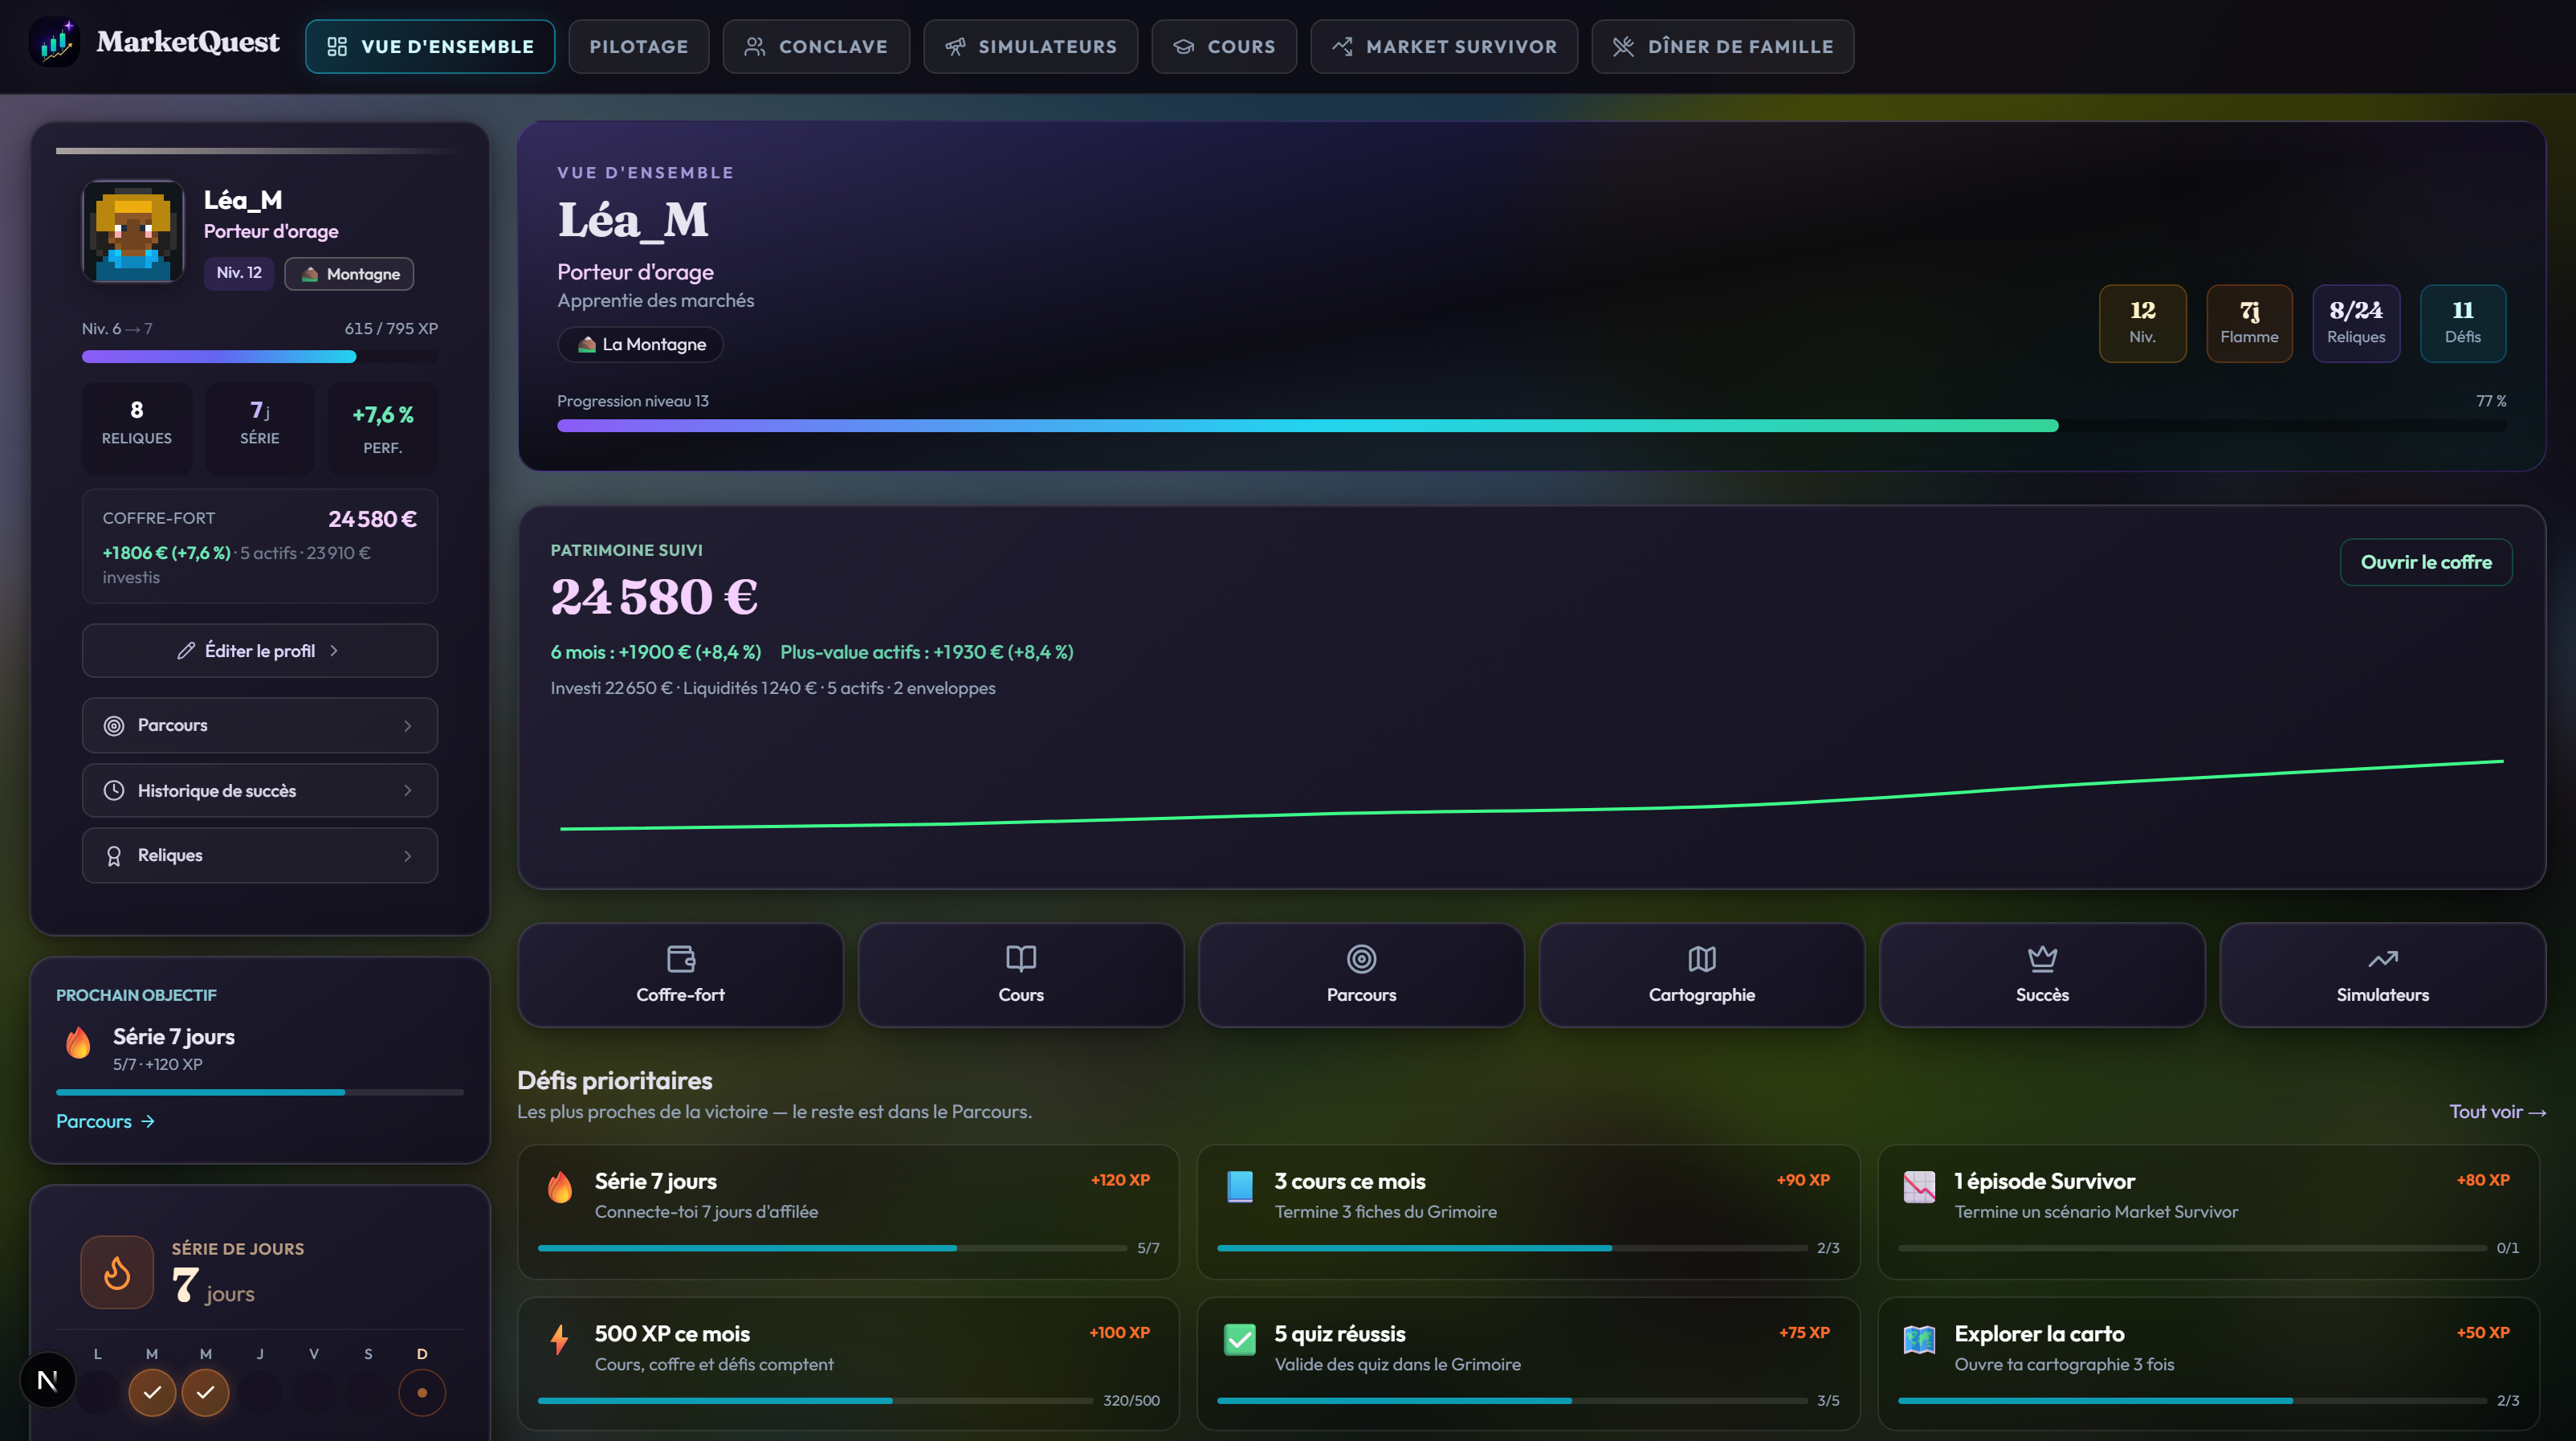Follow the Tout voir link

click(2497, 1111)
